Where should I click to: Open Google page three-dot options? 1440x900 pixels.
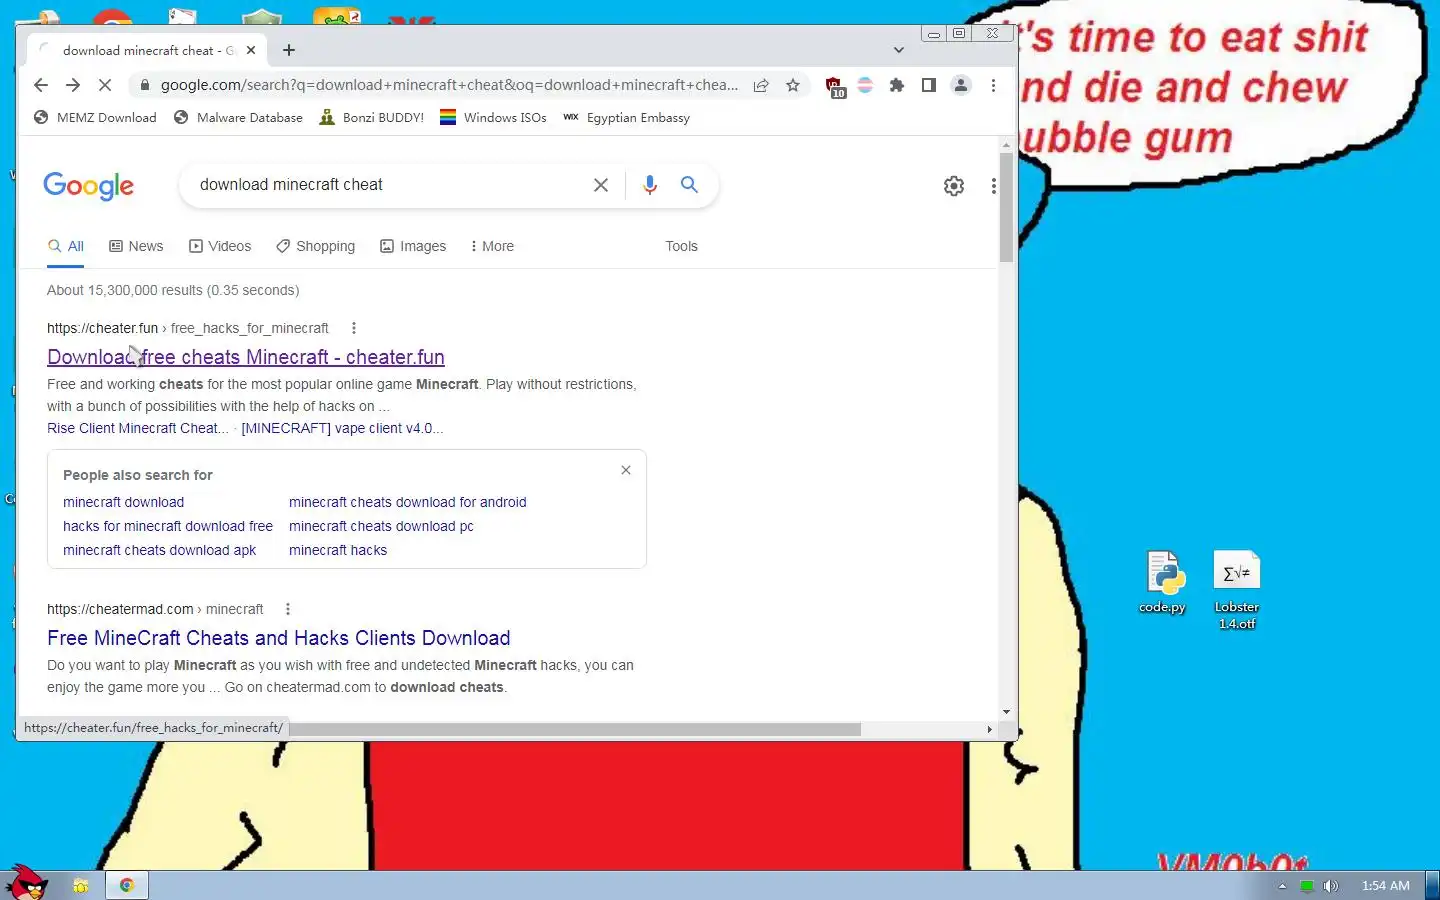point(993,186)
